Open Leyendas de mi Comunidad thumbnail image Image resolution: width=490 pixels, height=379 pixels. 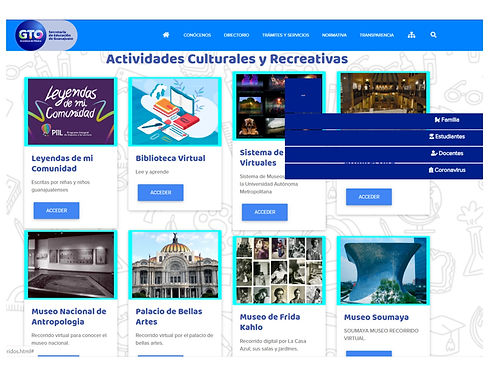click(71, 112)
